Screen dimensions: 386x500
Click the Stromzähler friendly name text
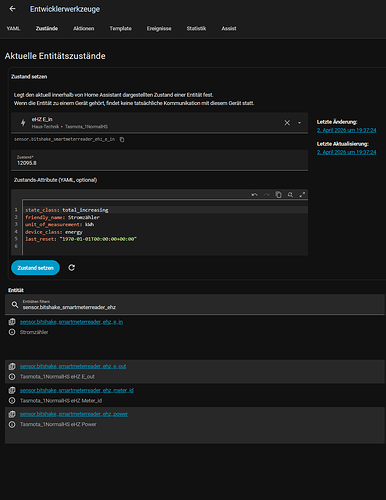click(x=34, y=332)
